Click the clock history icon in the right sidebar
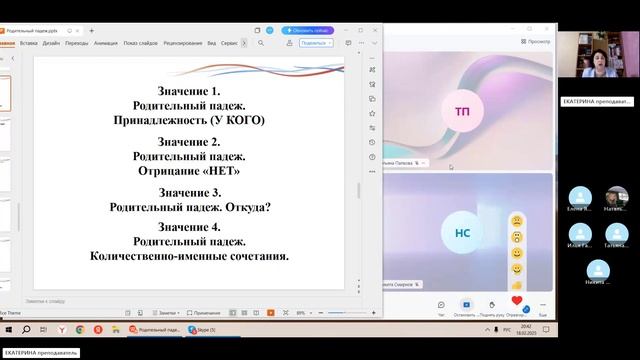 click(372, 142)
